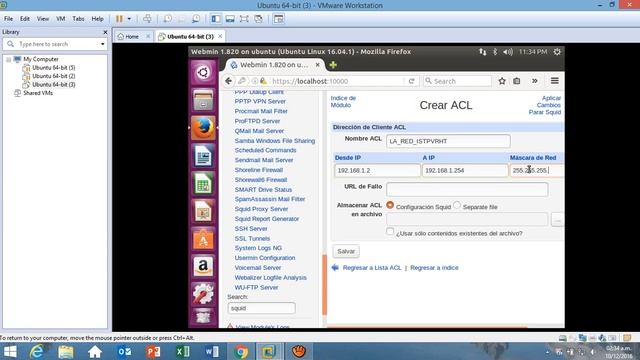640x360 pixels.
Task: Open LibreOffice Impress from launcher
Action: [x=203, y=211]
